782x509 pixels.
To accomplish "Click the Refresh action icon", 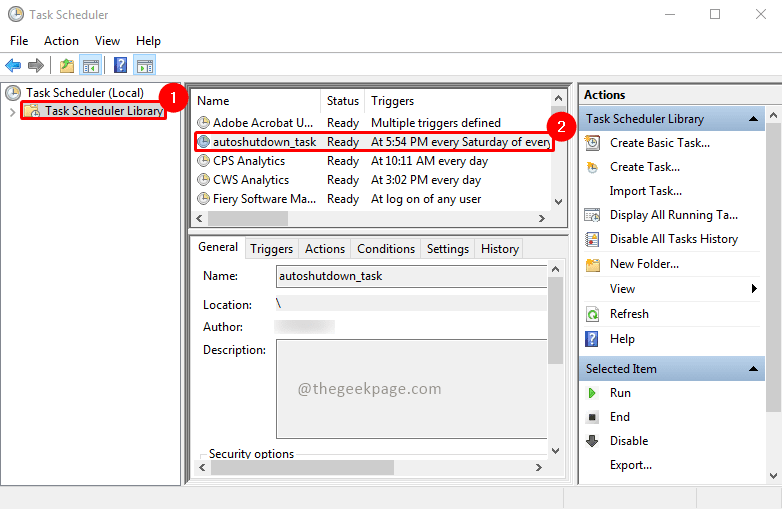I will pos(592,314).
